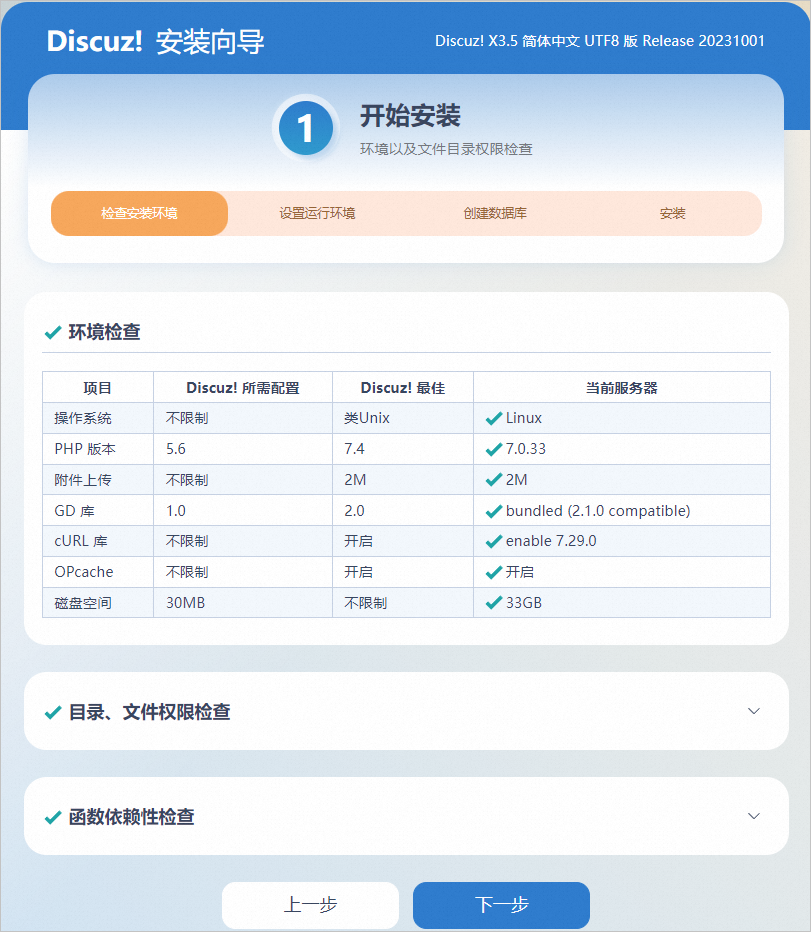Select the 创建数据库 step tab
The image size is (811, 932).
tap(495, 213)
